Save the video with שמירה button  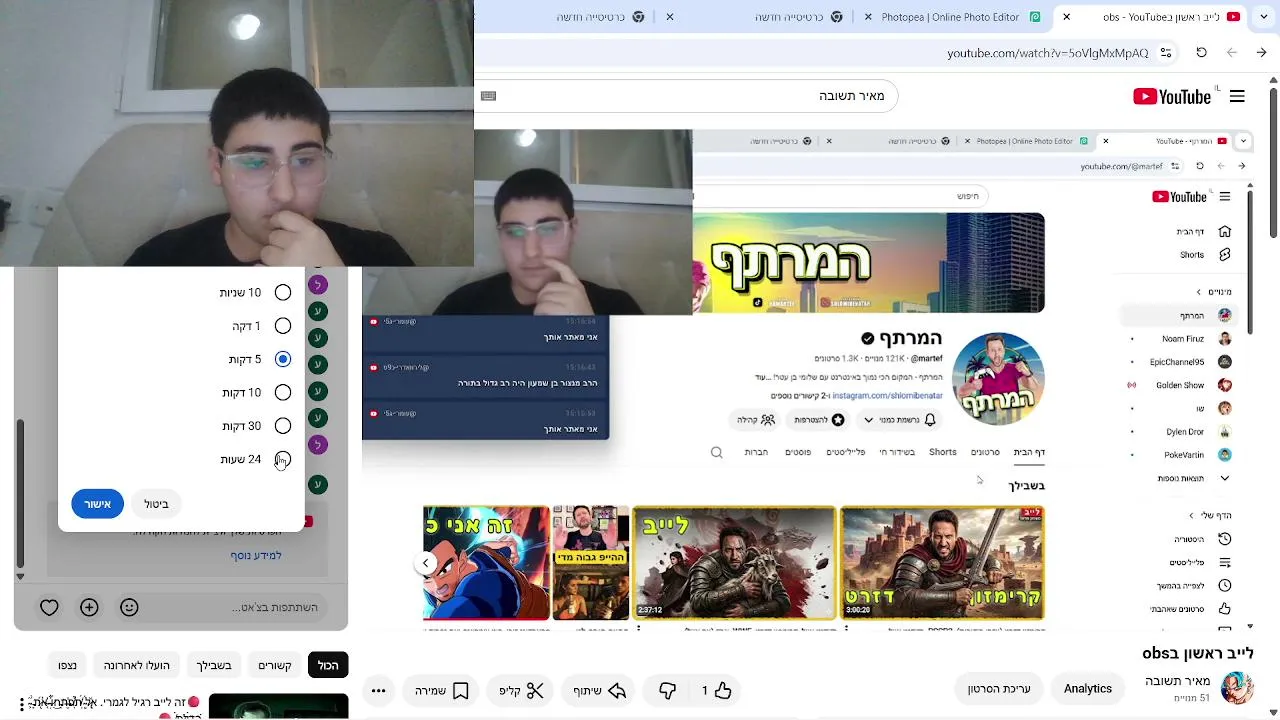pos(441,690)
